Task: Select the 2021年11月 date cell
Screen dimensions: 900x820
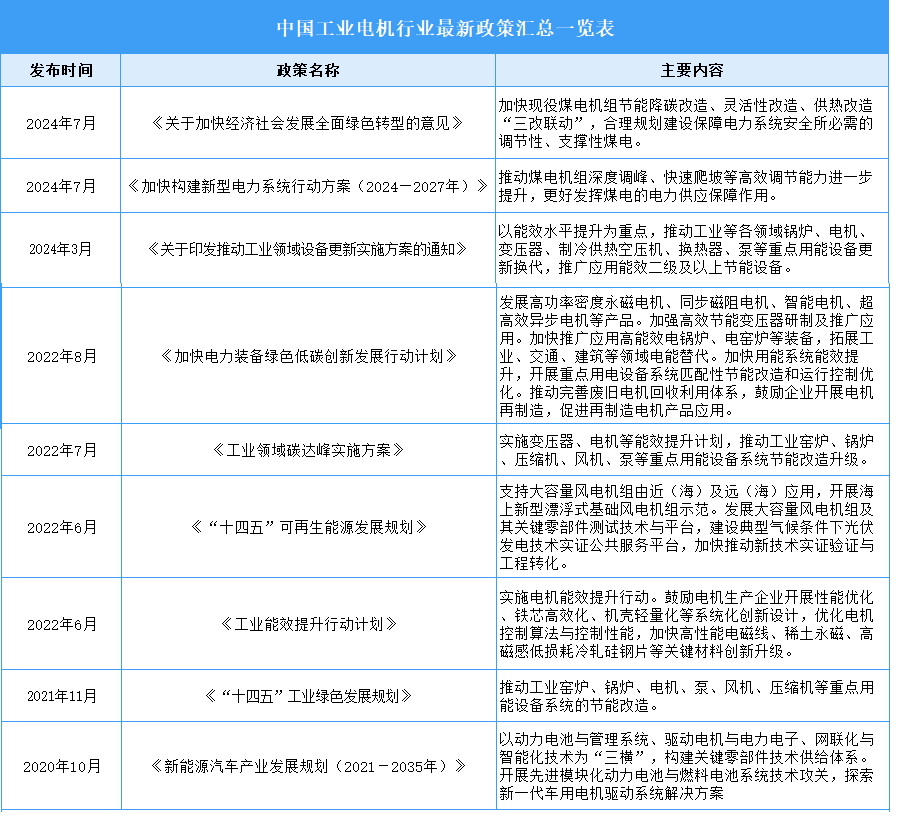Action: point(61,696)
